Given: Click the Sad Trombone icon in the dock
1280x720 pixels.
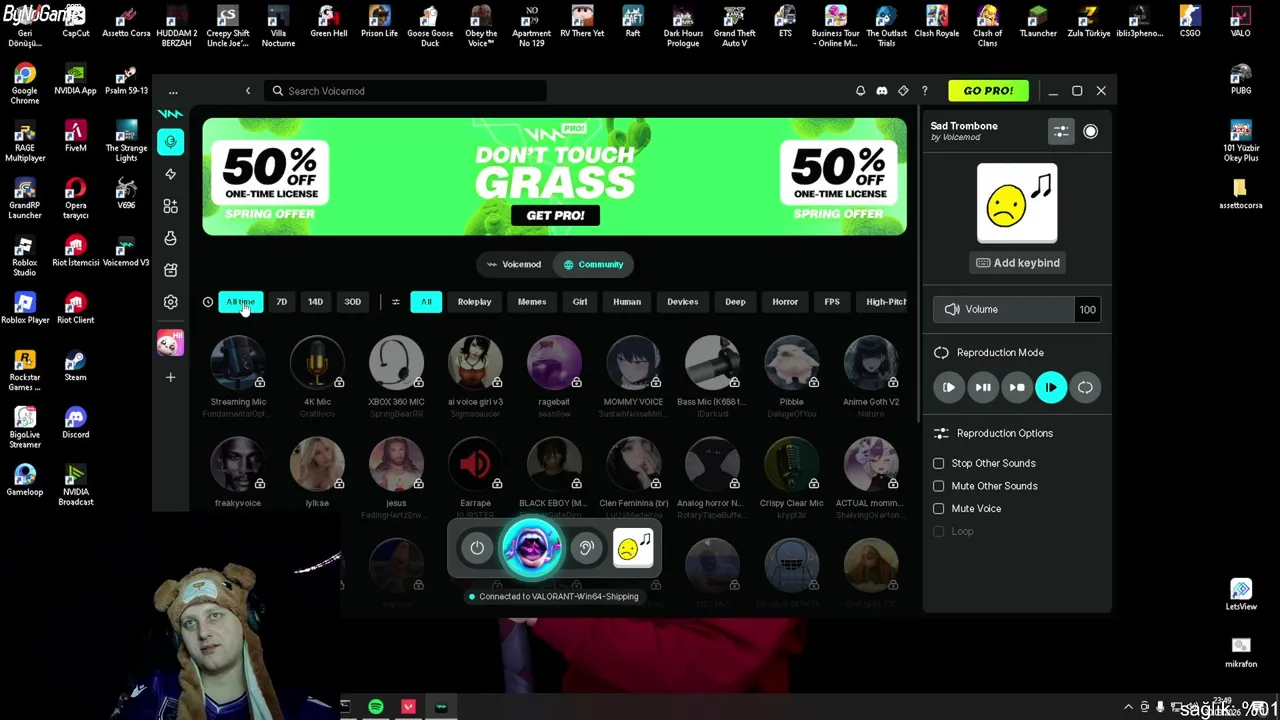Looking at the screenshot, I should pos(633,547).
